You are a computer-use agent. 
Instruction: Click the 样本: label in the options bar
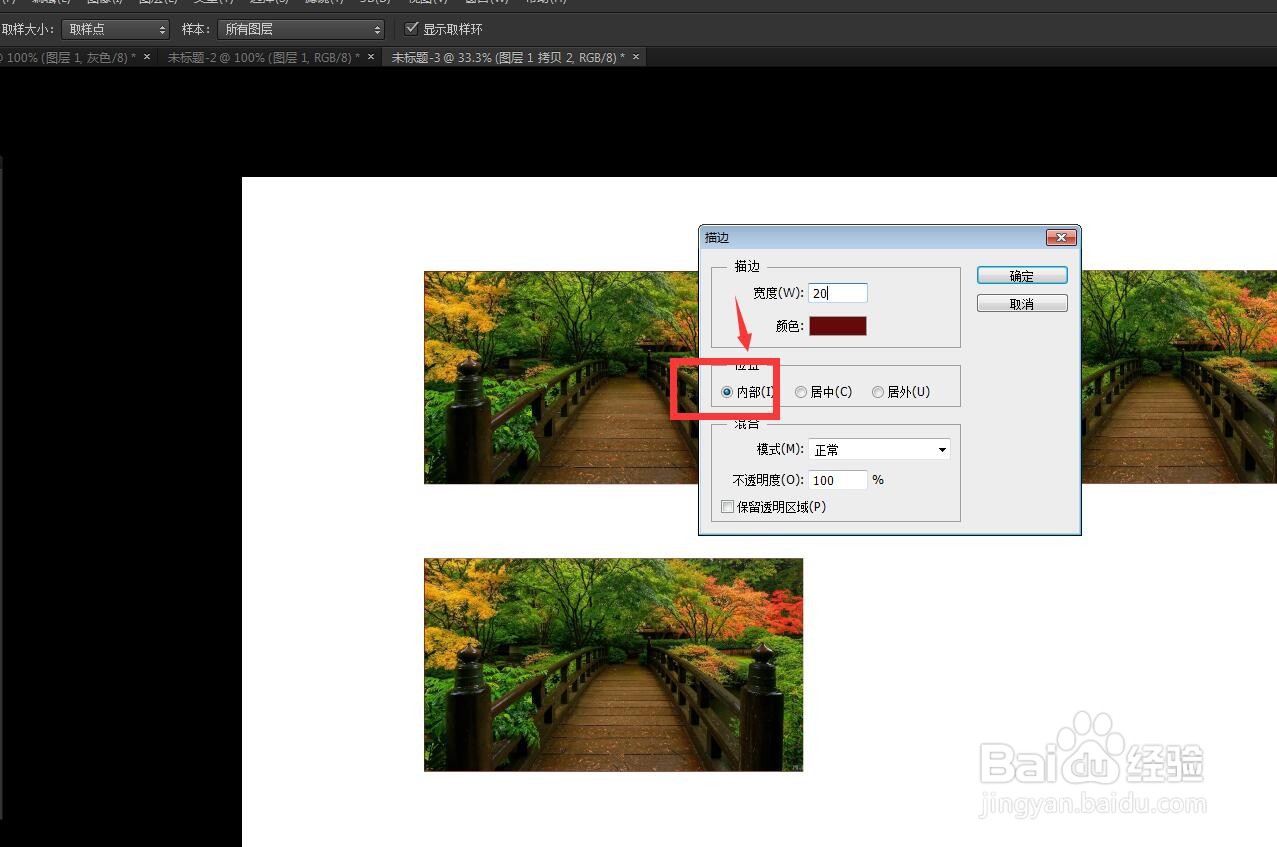pos(195,30)
